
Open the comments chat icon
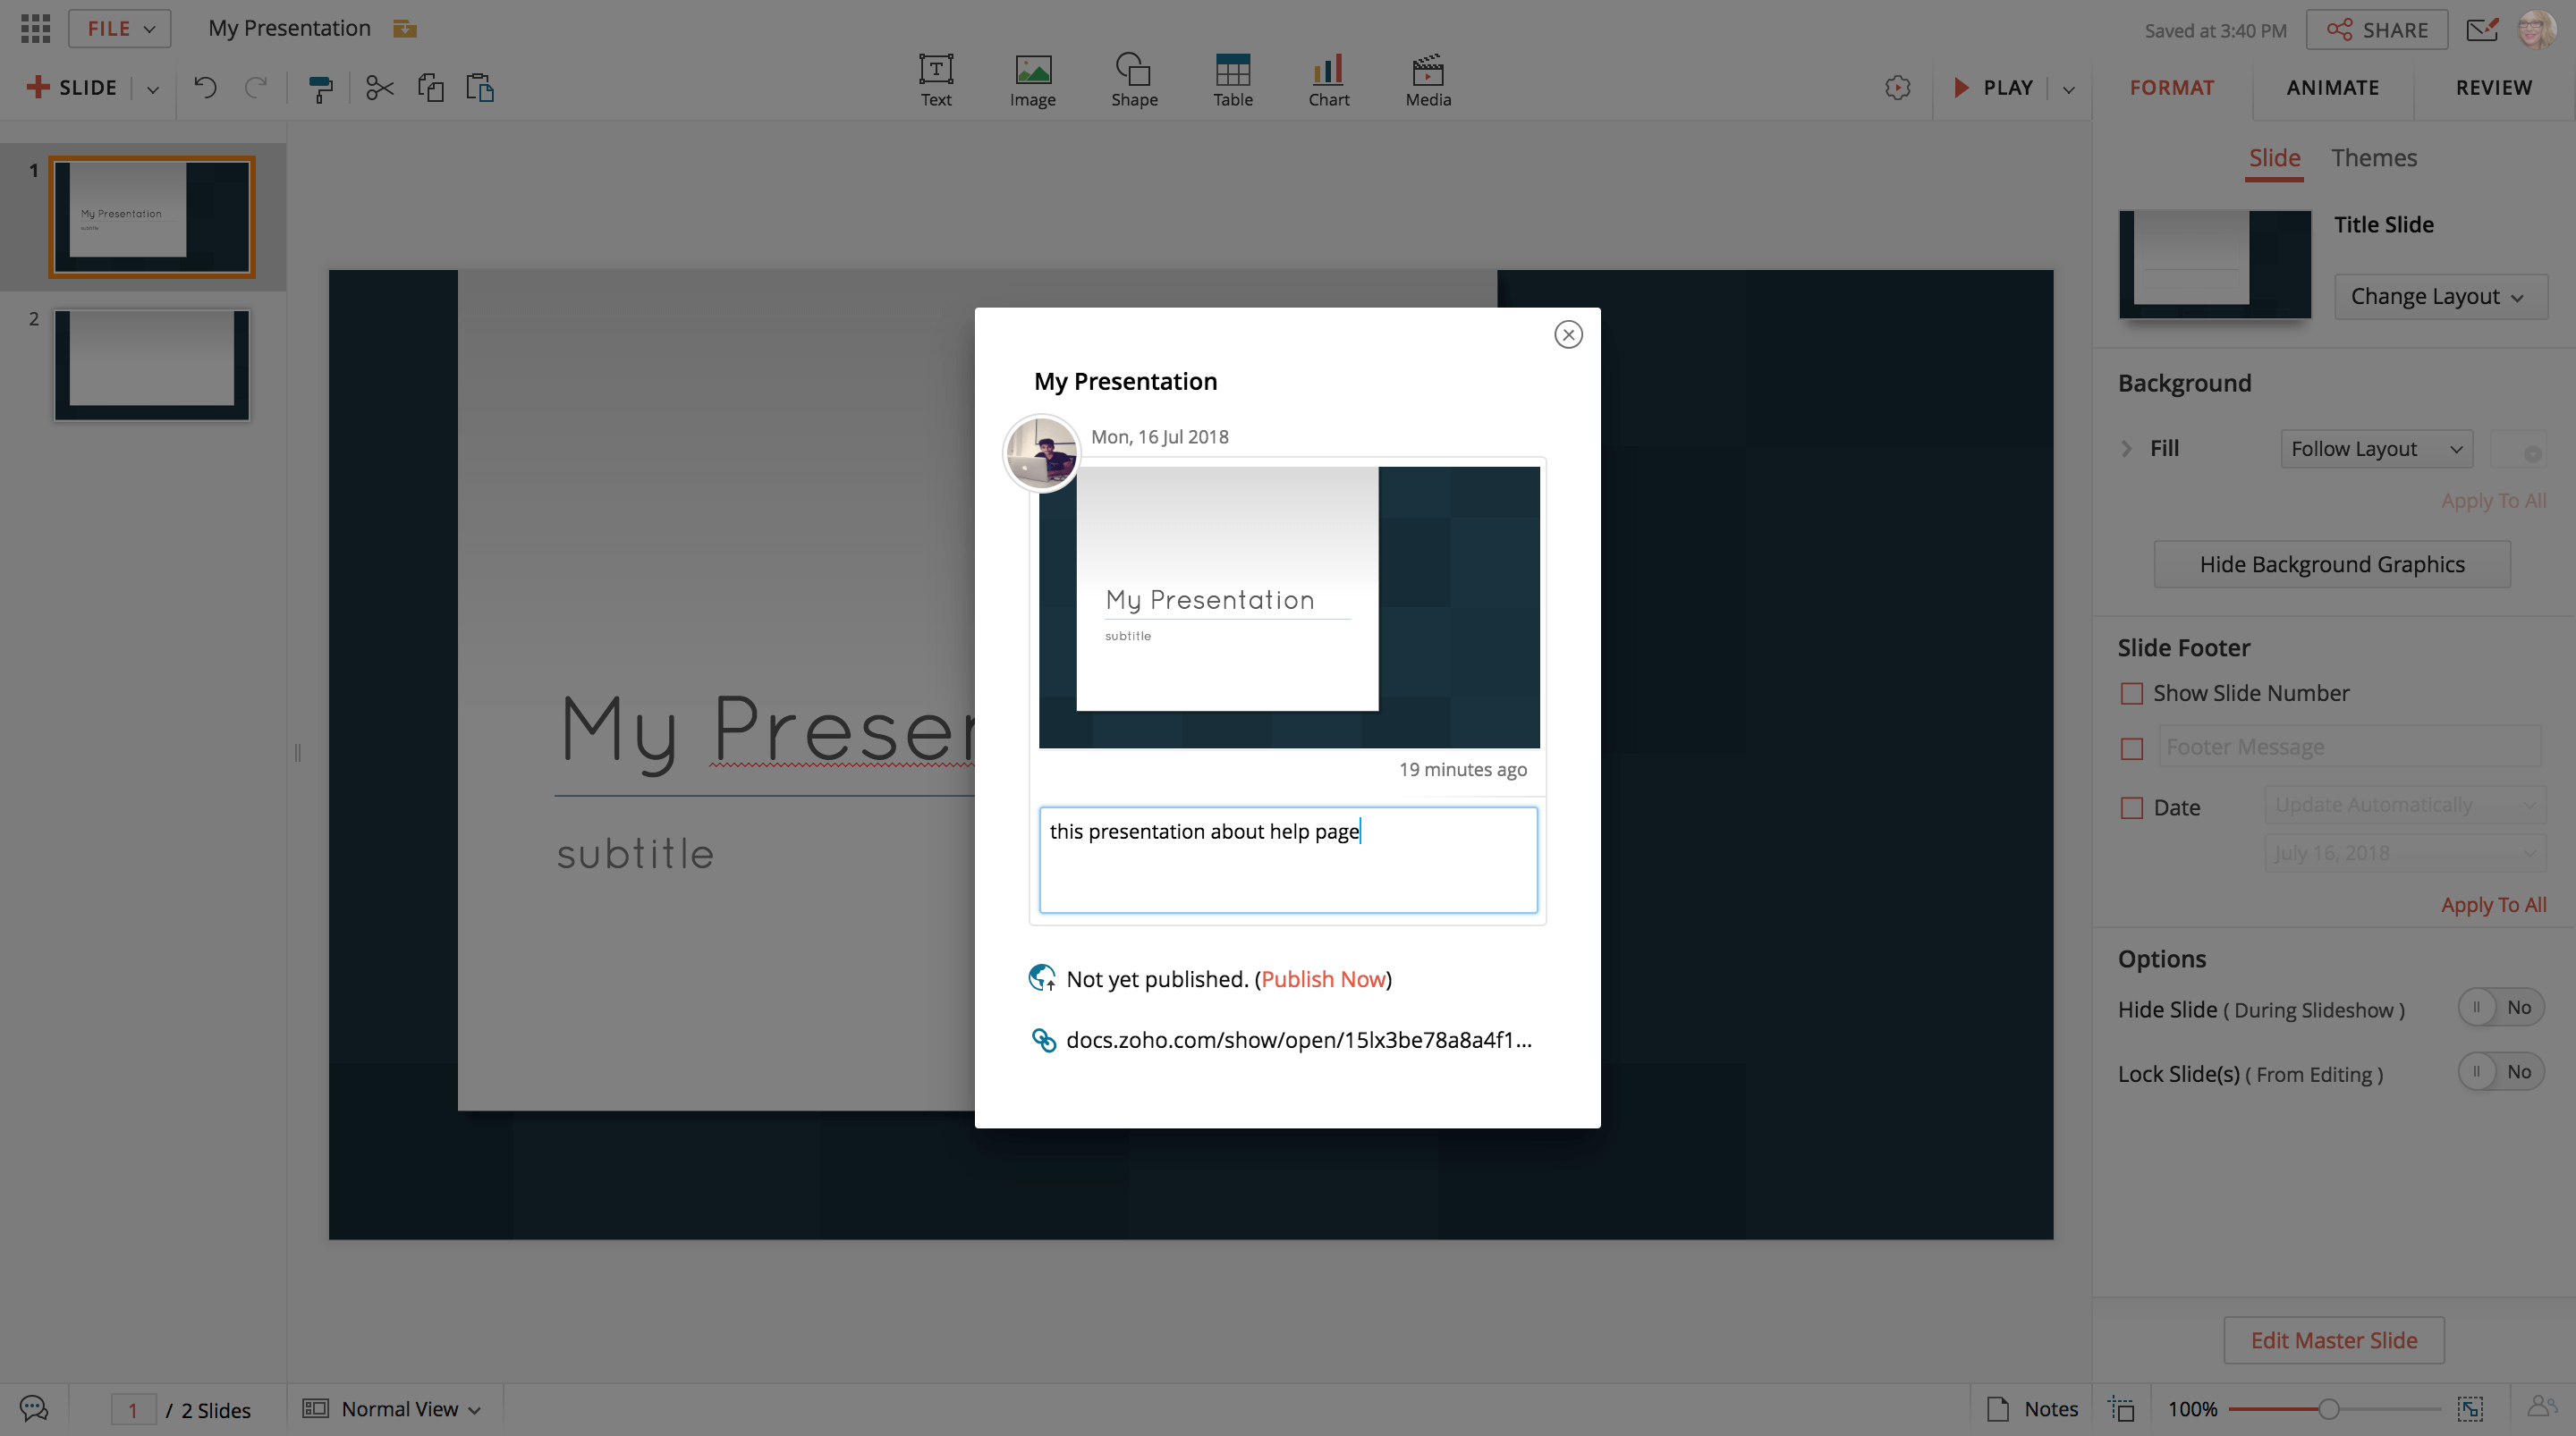pos(33,1408)
